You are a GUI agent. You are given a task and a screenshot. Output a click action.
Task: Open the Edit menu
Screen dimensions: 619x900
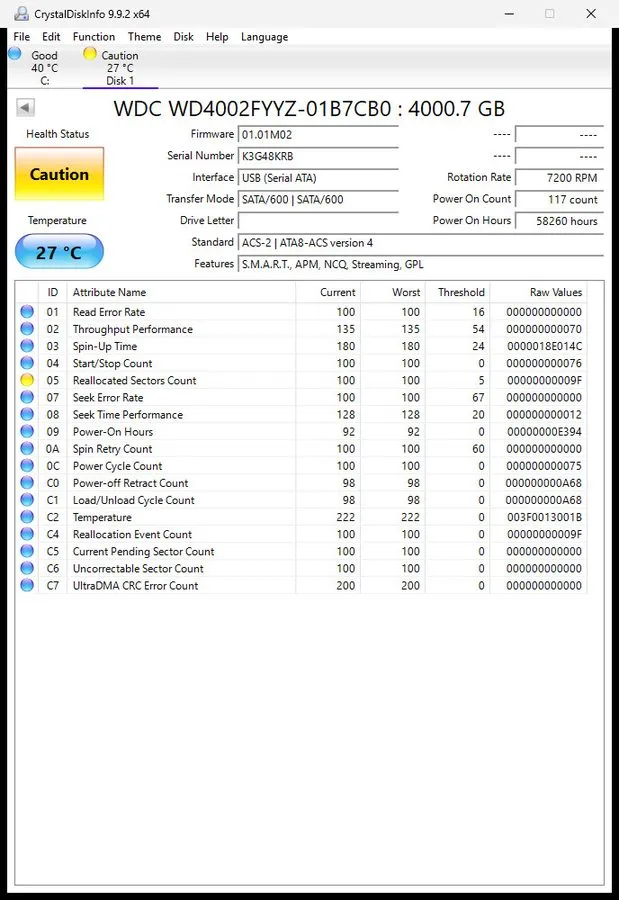click(51, 37)
